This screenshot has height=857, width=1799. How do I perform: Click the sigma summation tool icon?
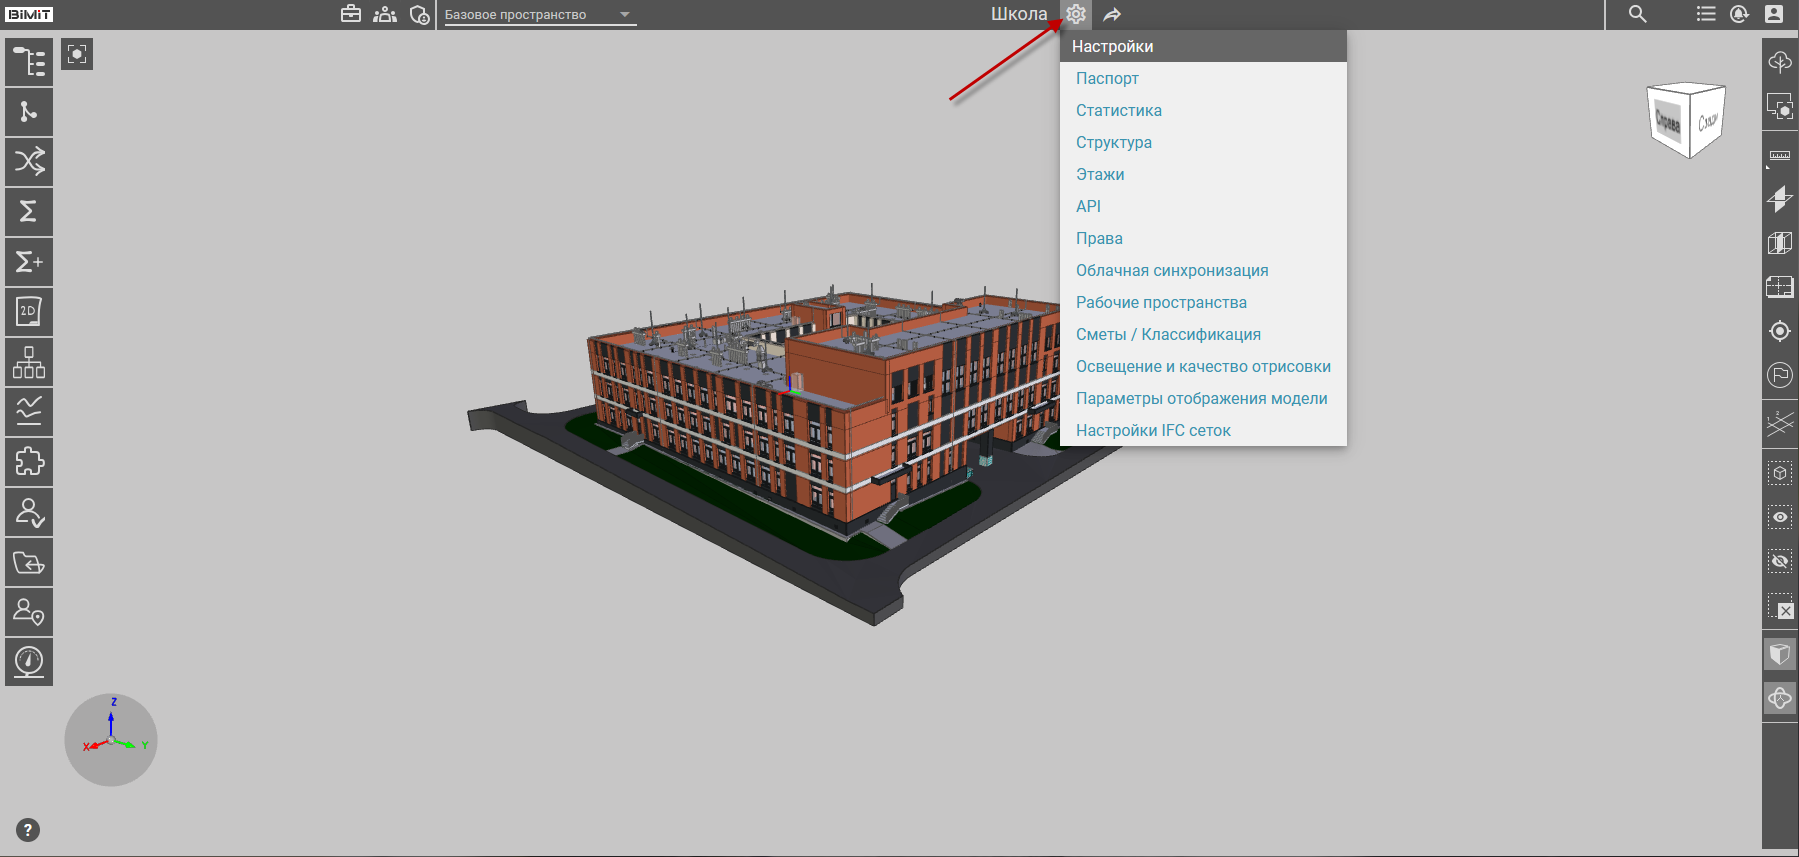[29, 212]
